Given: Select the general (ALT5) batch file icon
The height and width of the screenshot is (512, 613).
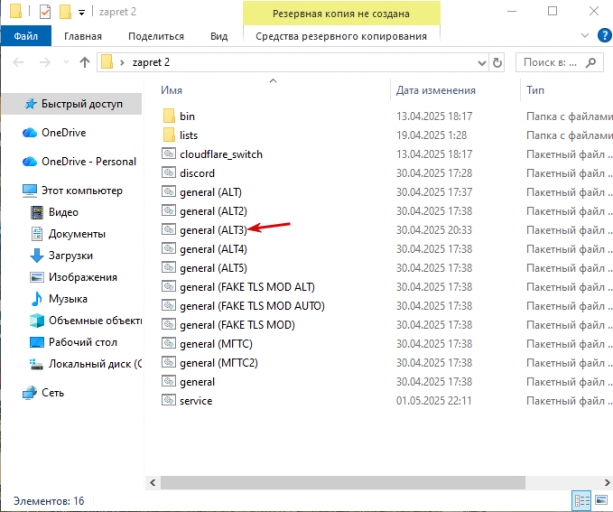Looking at the screenshot, I should click(168, 267).
